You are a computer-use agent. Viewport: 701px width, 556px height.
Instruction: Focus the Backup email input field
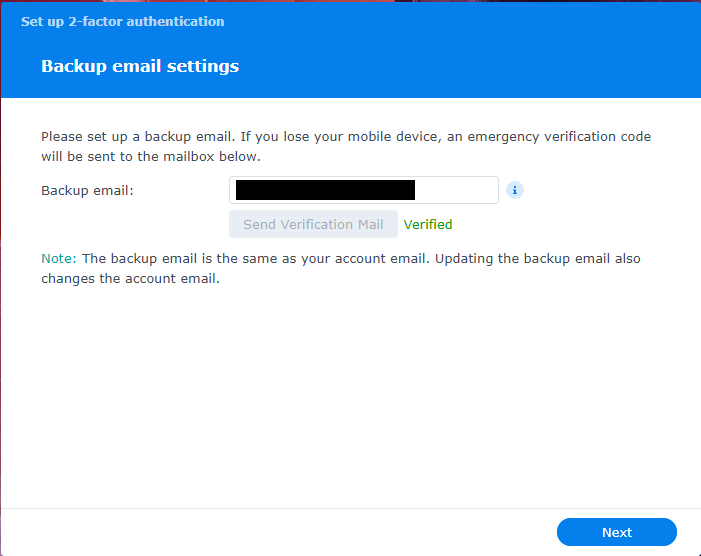click(x=363, y=190)
